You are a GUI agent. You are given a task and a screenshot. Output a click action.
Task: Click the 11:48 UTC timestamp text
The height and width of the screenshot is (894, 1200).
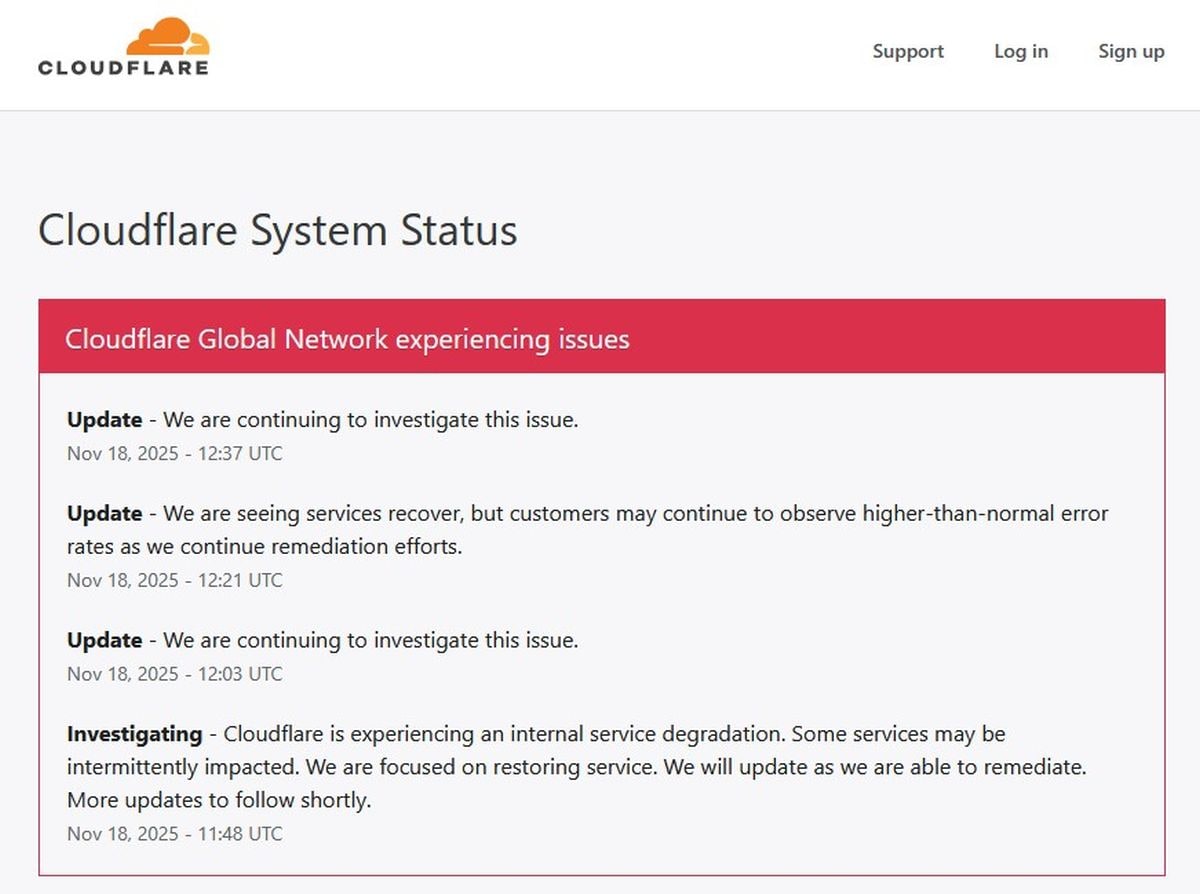(174, 833)
